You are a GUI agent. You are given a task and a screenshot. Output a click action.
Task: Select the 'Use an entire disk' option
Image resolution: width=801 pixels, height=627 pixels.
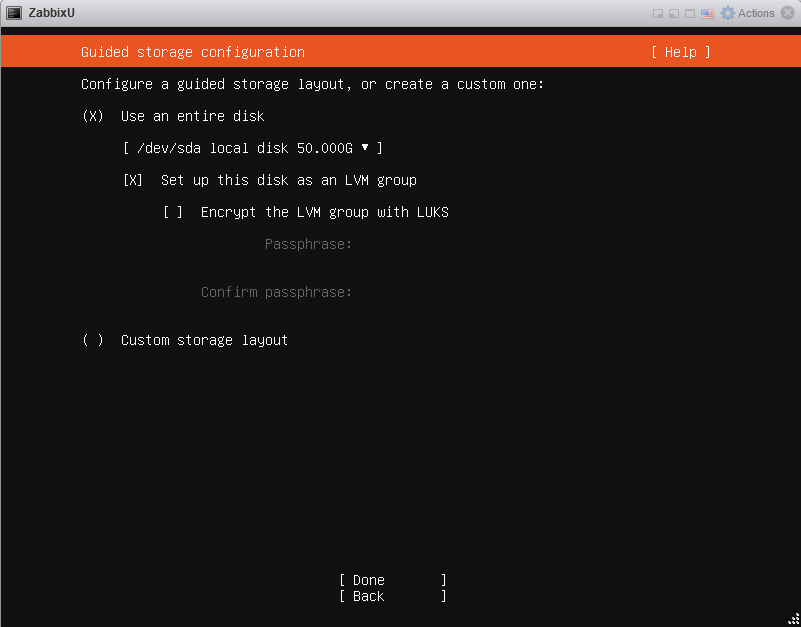[93, 116]
